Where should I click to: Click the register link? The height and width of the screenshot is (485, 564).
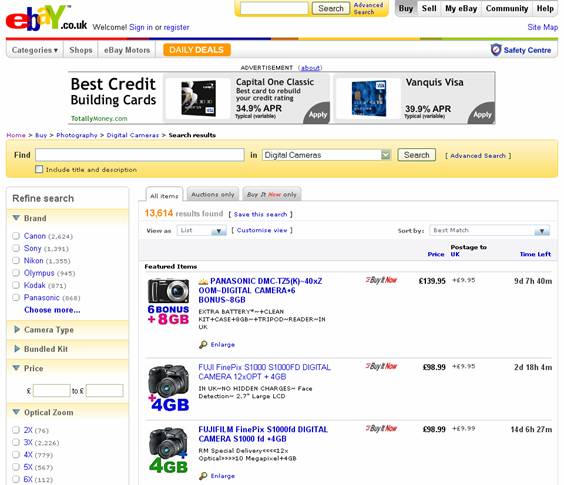176,27
